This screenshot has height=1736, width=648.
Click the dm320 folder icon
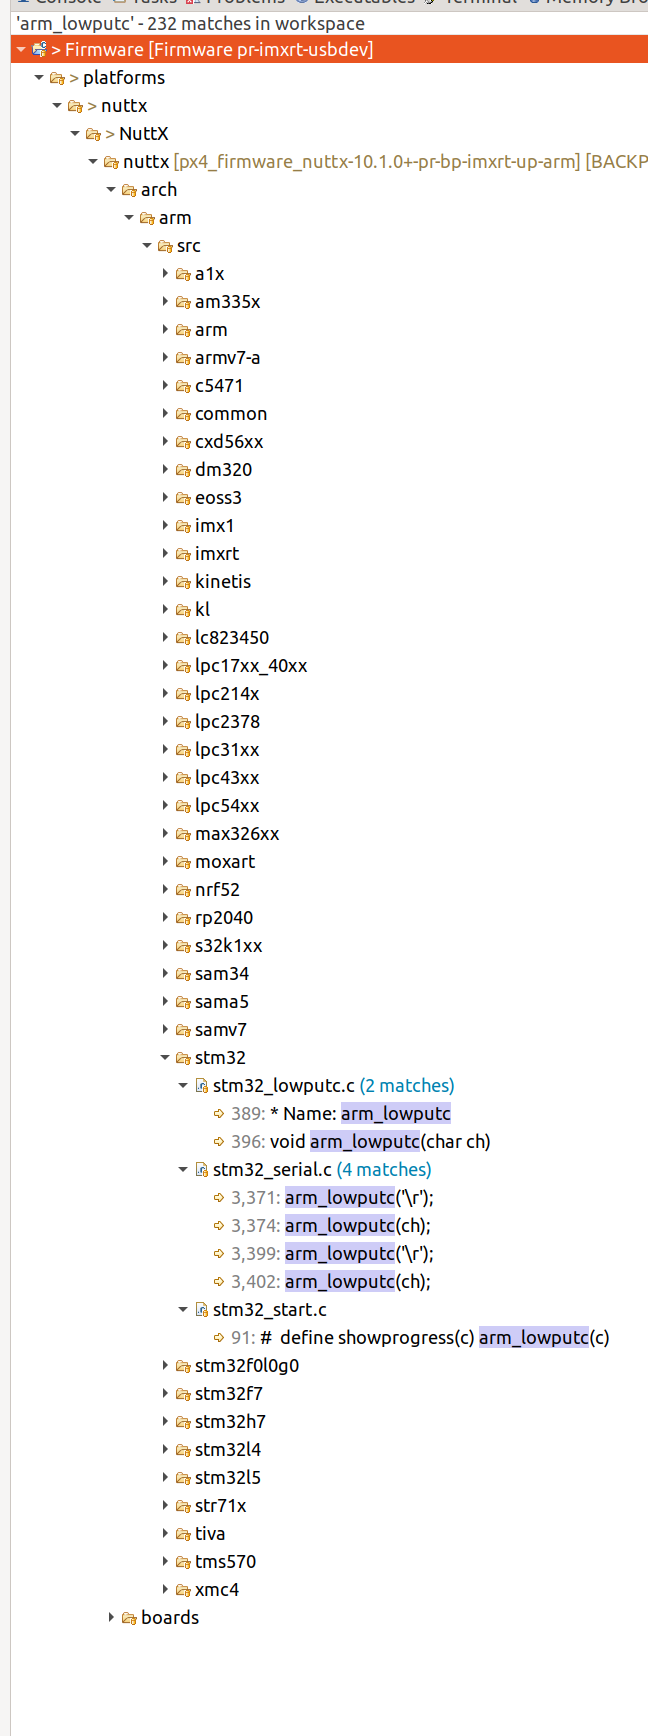tap(183, 469)
